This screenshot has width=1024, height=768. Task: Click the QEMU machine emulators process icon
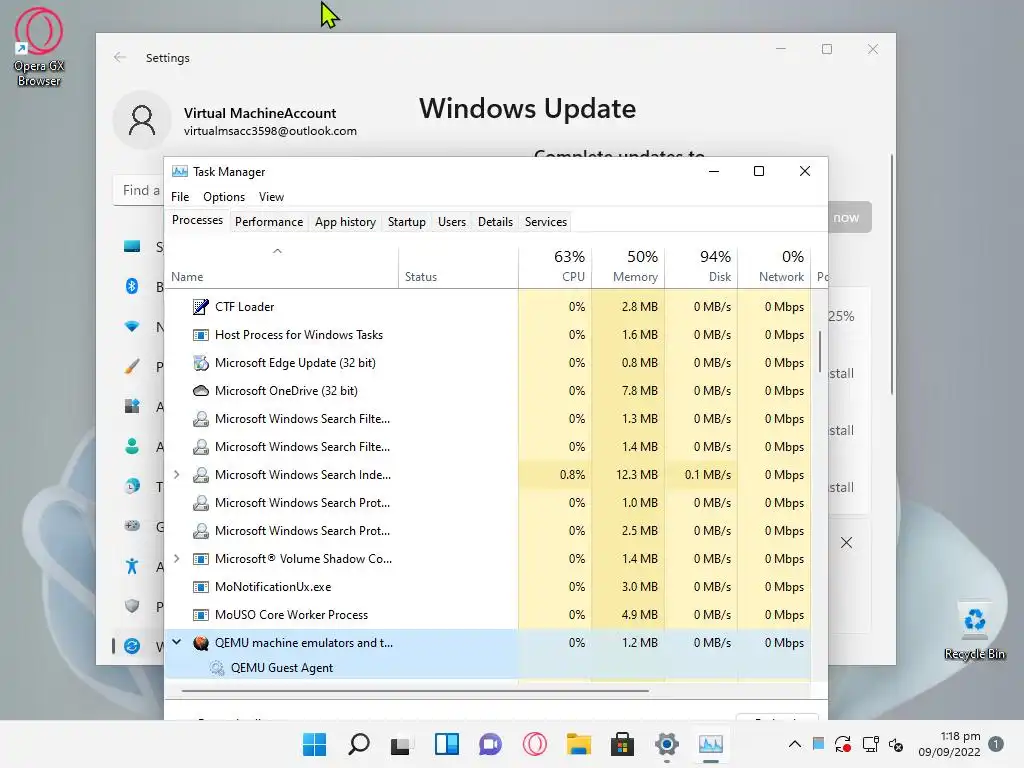coord(200,643)
